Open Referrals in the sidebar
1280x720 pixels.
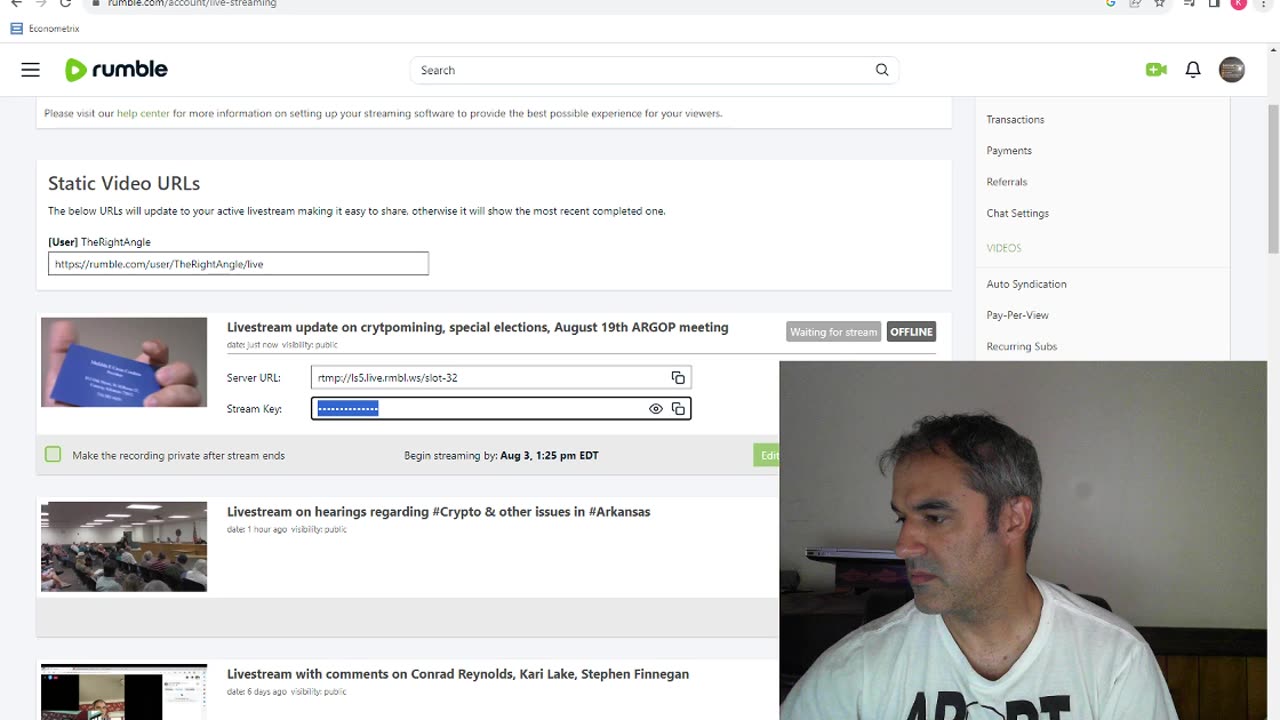click(x=1007, y=182)
